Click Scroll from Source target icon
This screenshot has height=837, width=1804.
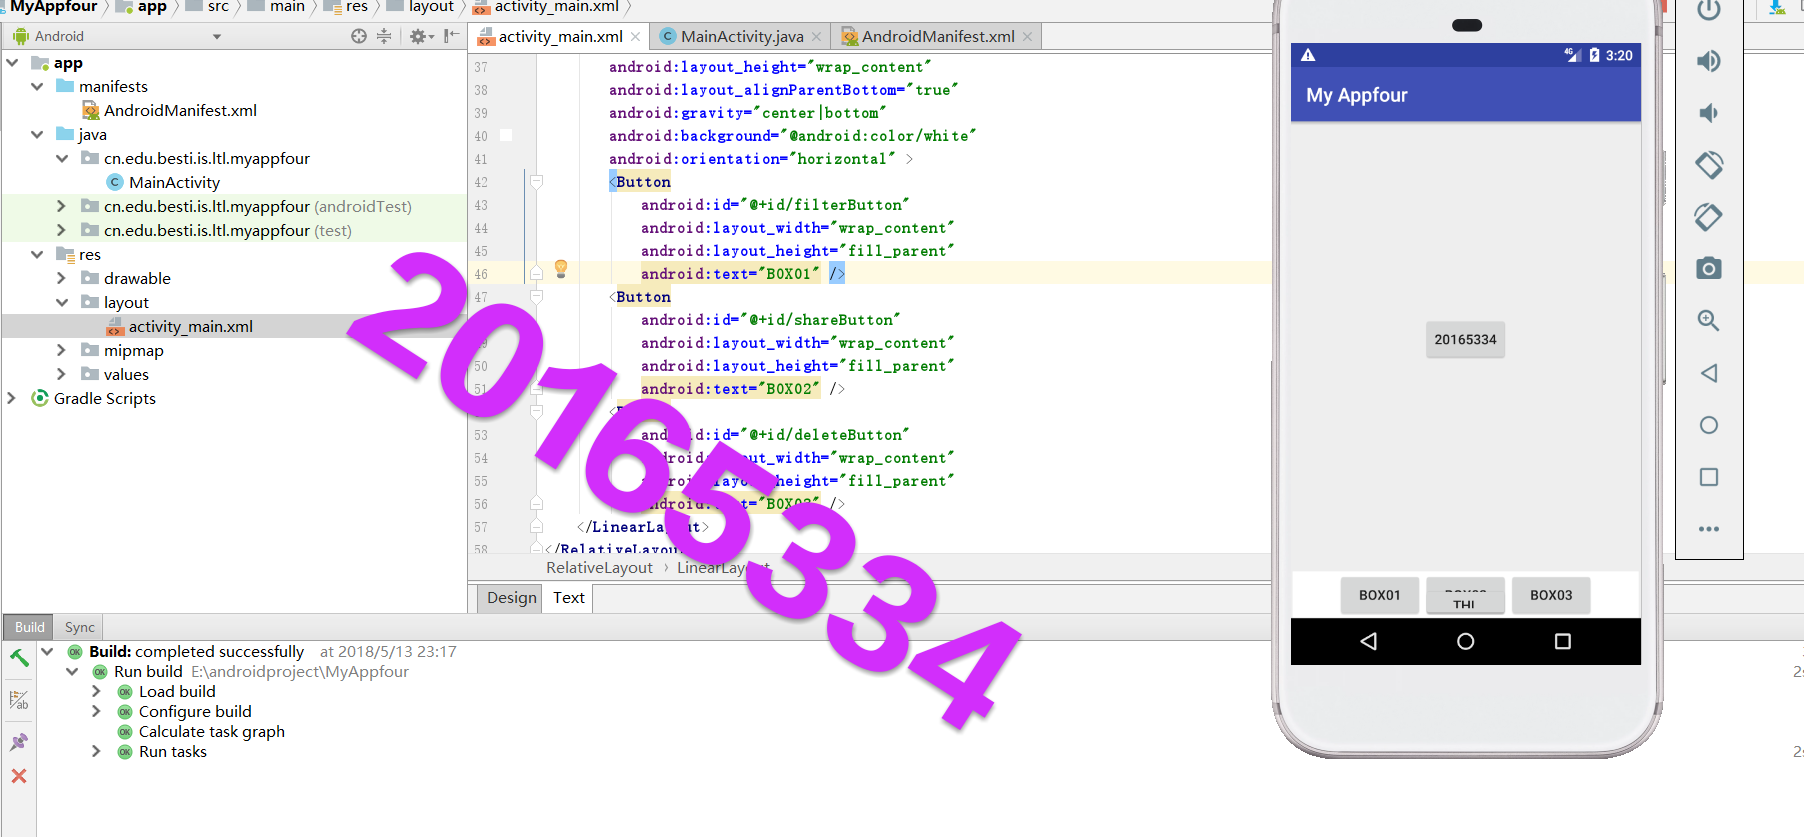pos(359,36)
